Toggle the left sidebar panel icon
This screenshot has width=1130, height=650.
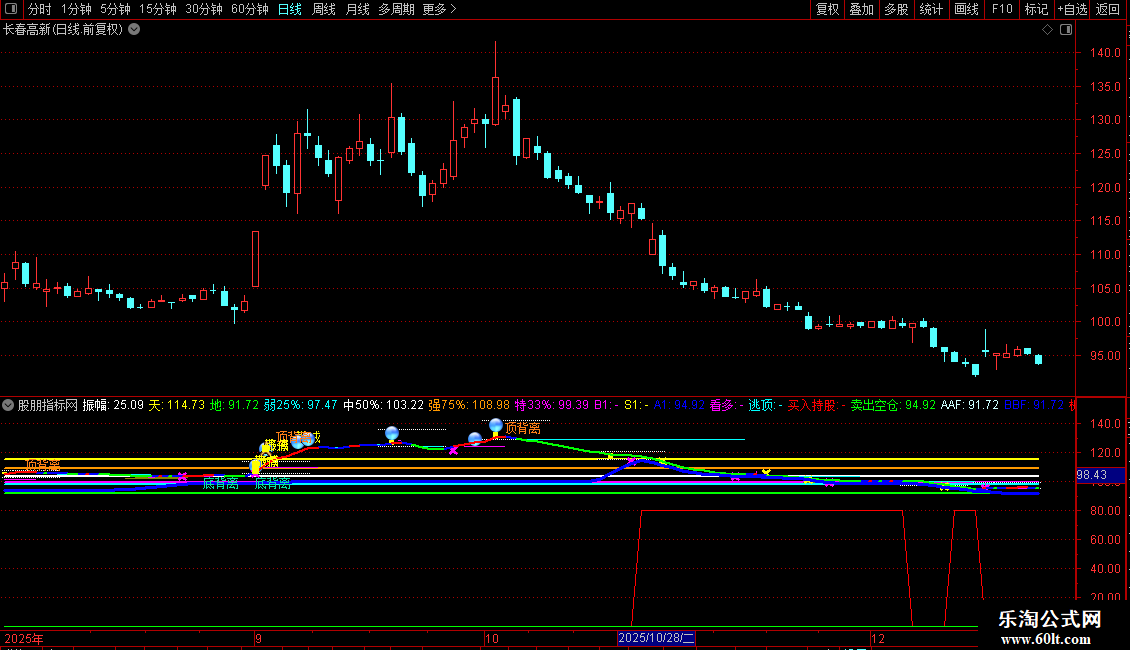click(x=10, y=9)
